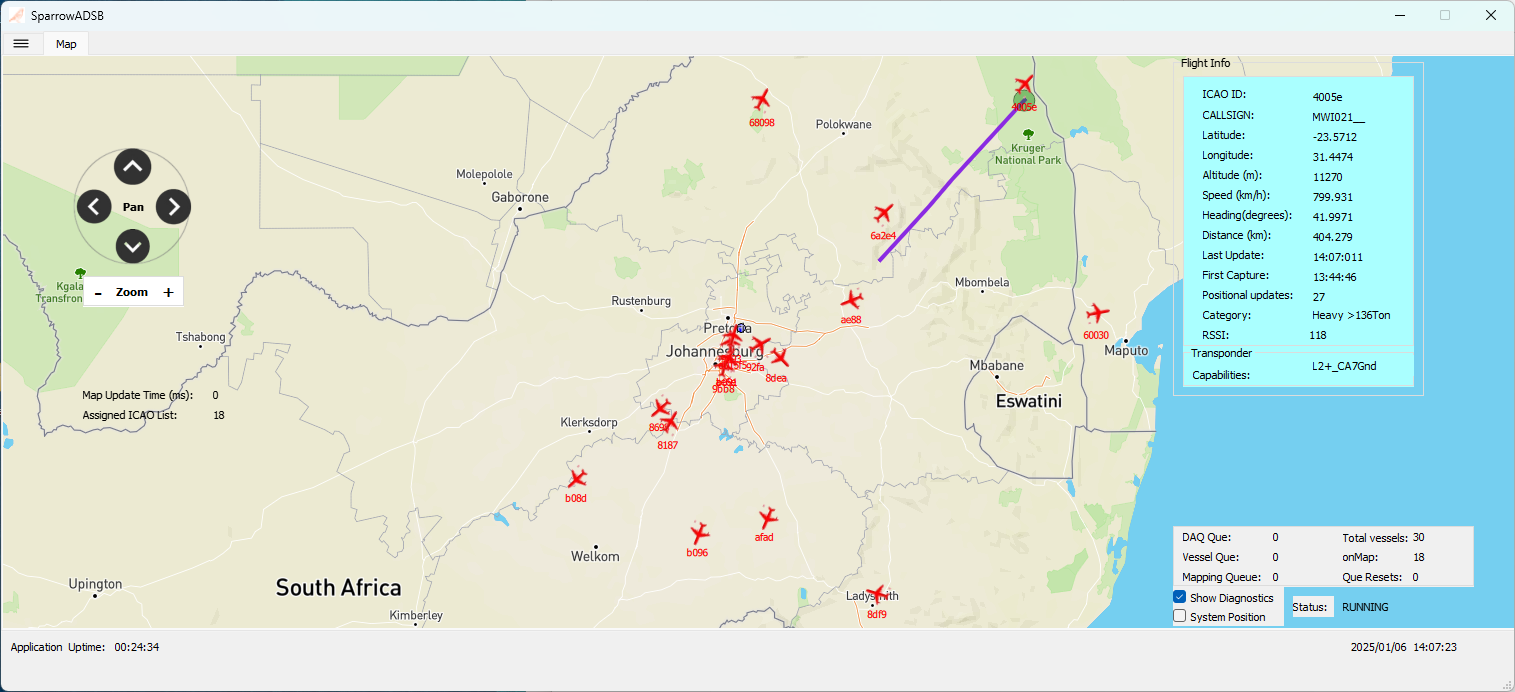Select aircraft 60030 near Maputo
1515x692 pixels.
click(1098, 313)
